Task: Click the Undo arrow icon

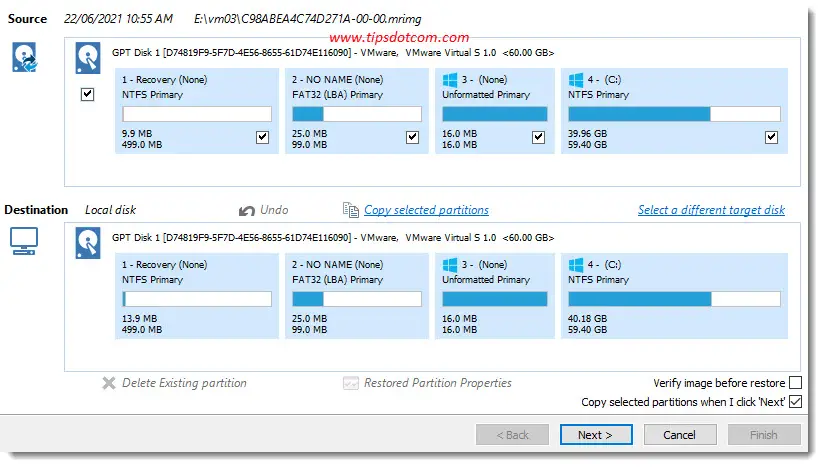Action: [247, 210]
